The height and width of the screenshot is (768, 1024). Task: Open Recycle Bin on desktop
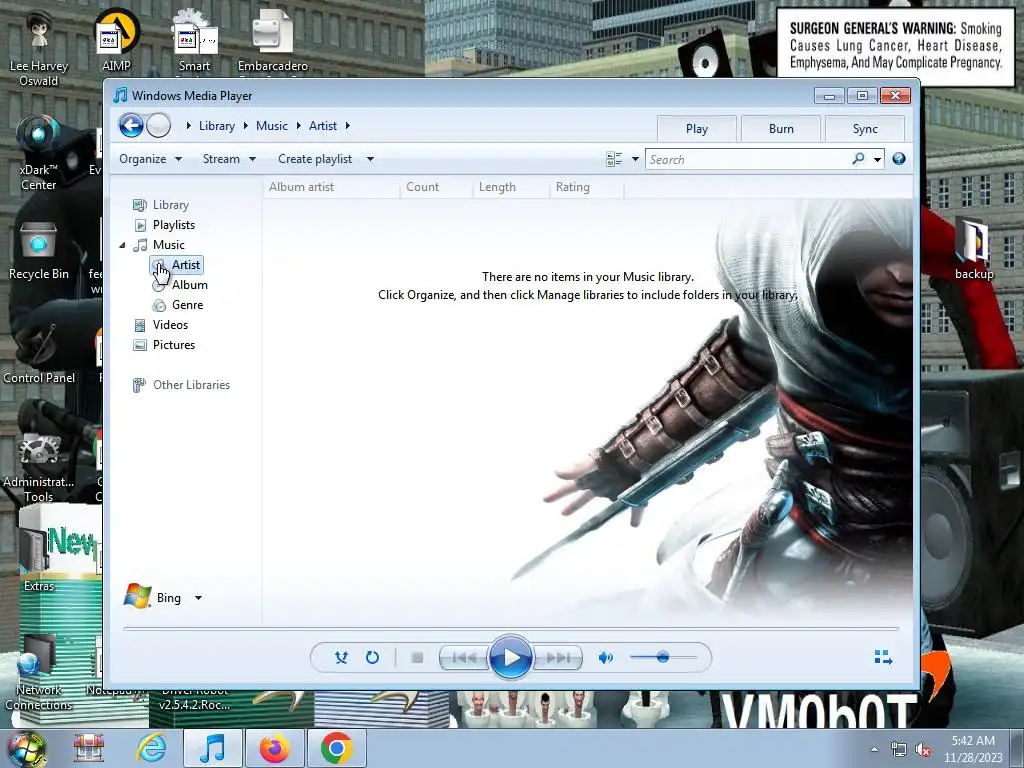[39, 250]
